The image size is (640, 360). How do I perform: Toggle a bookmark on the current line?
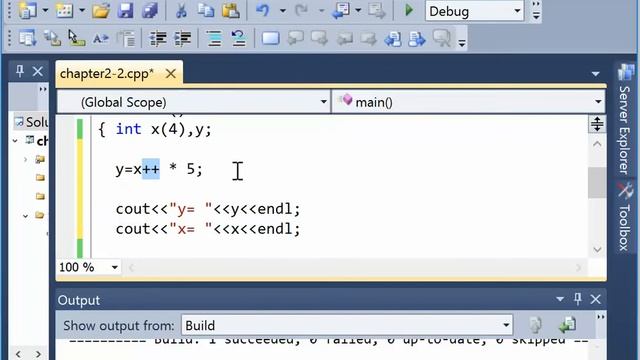click(270, 39)
